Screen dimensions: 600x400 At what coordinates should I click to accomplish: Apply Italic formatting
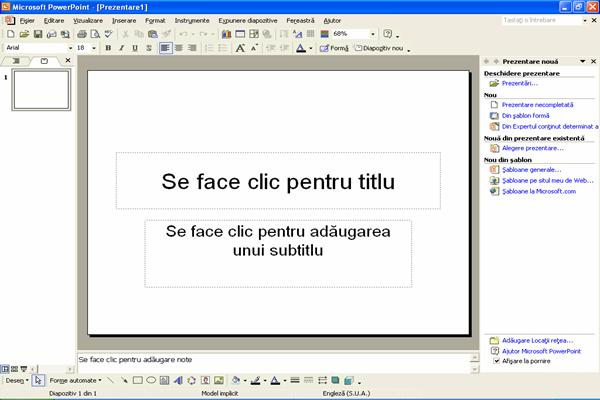tap(122, 48)
